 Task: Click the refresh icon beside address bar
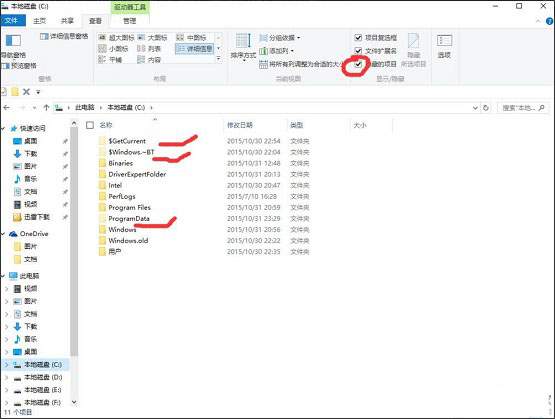[486, 108]
